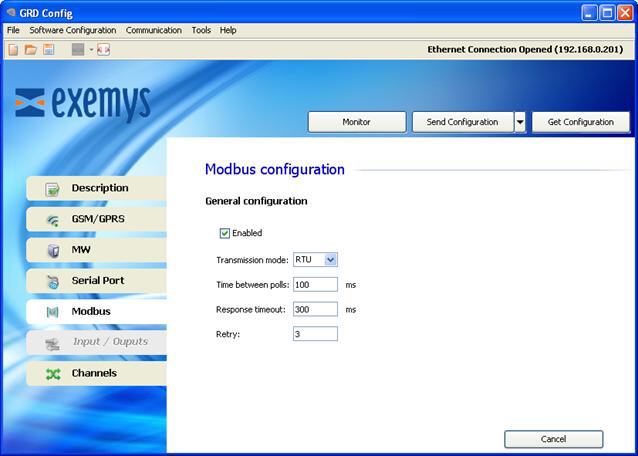This screenshot has width=638, height=456.
Task: Open the Tools menu
Action: 201,30
